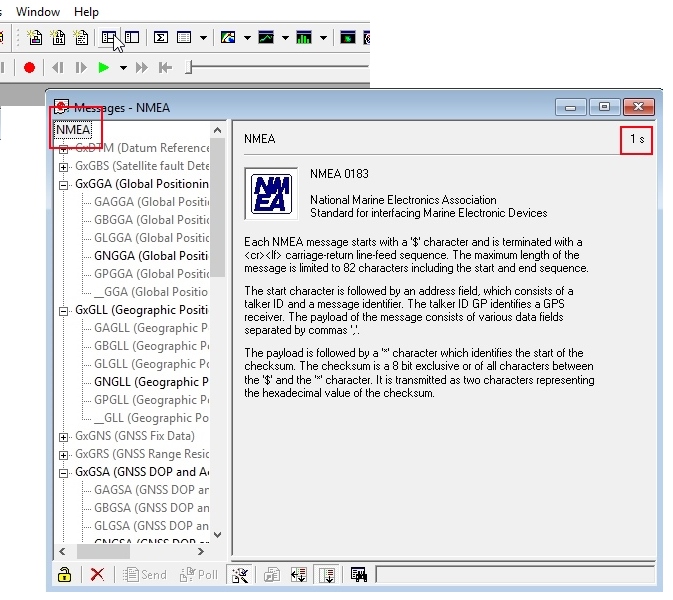Open the Chart View dropdown arrow
This screenshot has height=600, width=673.
[x=285, y=38]
